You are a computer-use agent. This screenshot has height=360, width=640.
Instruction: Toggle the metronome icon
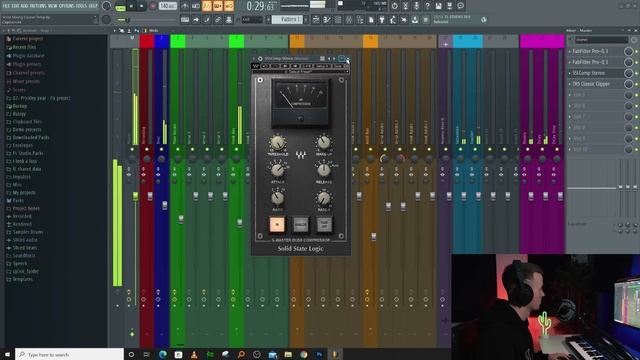[x=185, y=6]
